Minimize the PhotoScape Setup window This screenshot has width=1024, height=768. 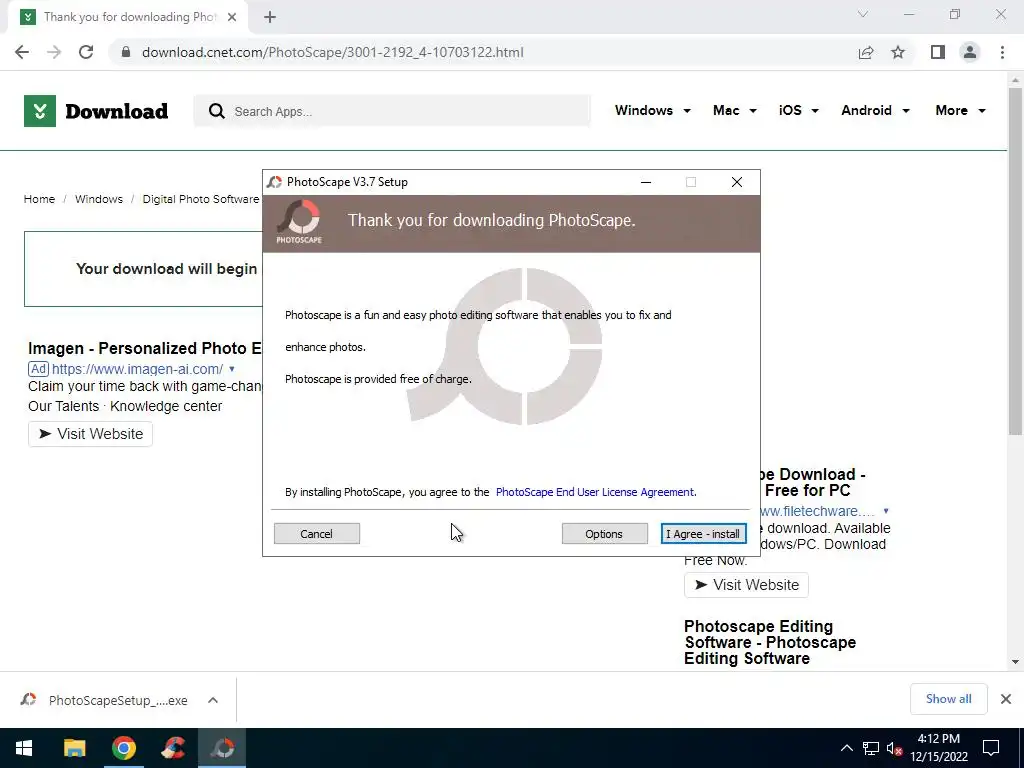pos(646,182)
